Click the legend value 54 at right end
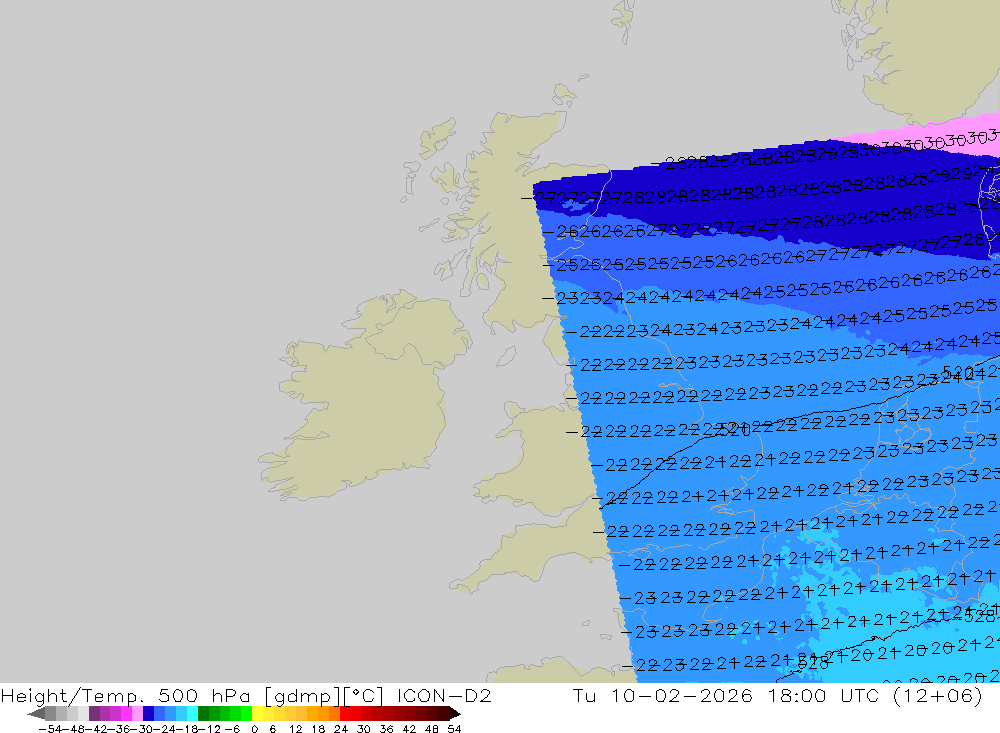Image resolution: width=1000 pixels, height=733 pixels. coord(454,729)
